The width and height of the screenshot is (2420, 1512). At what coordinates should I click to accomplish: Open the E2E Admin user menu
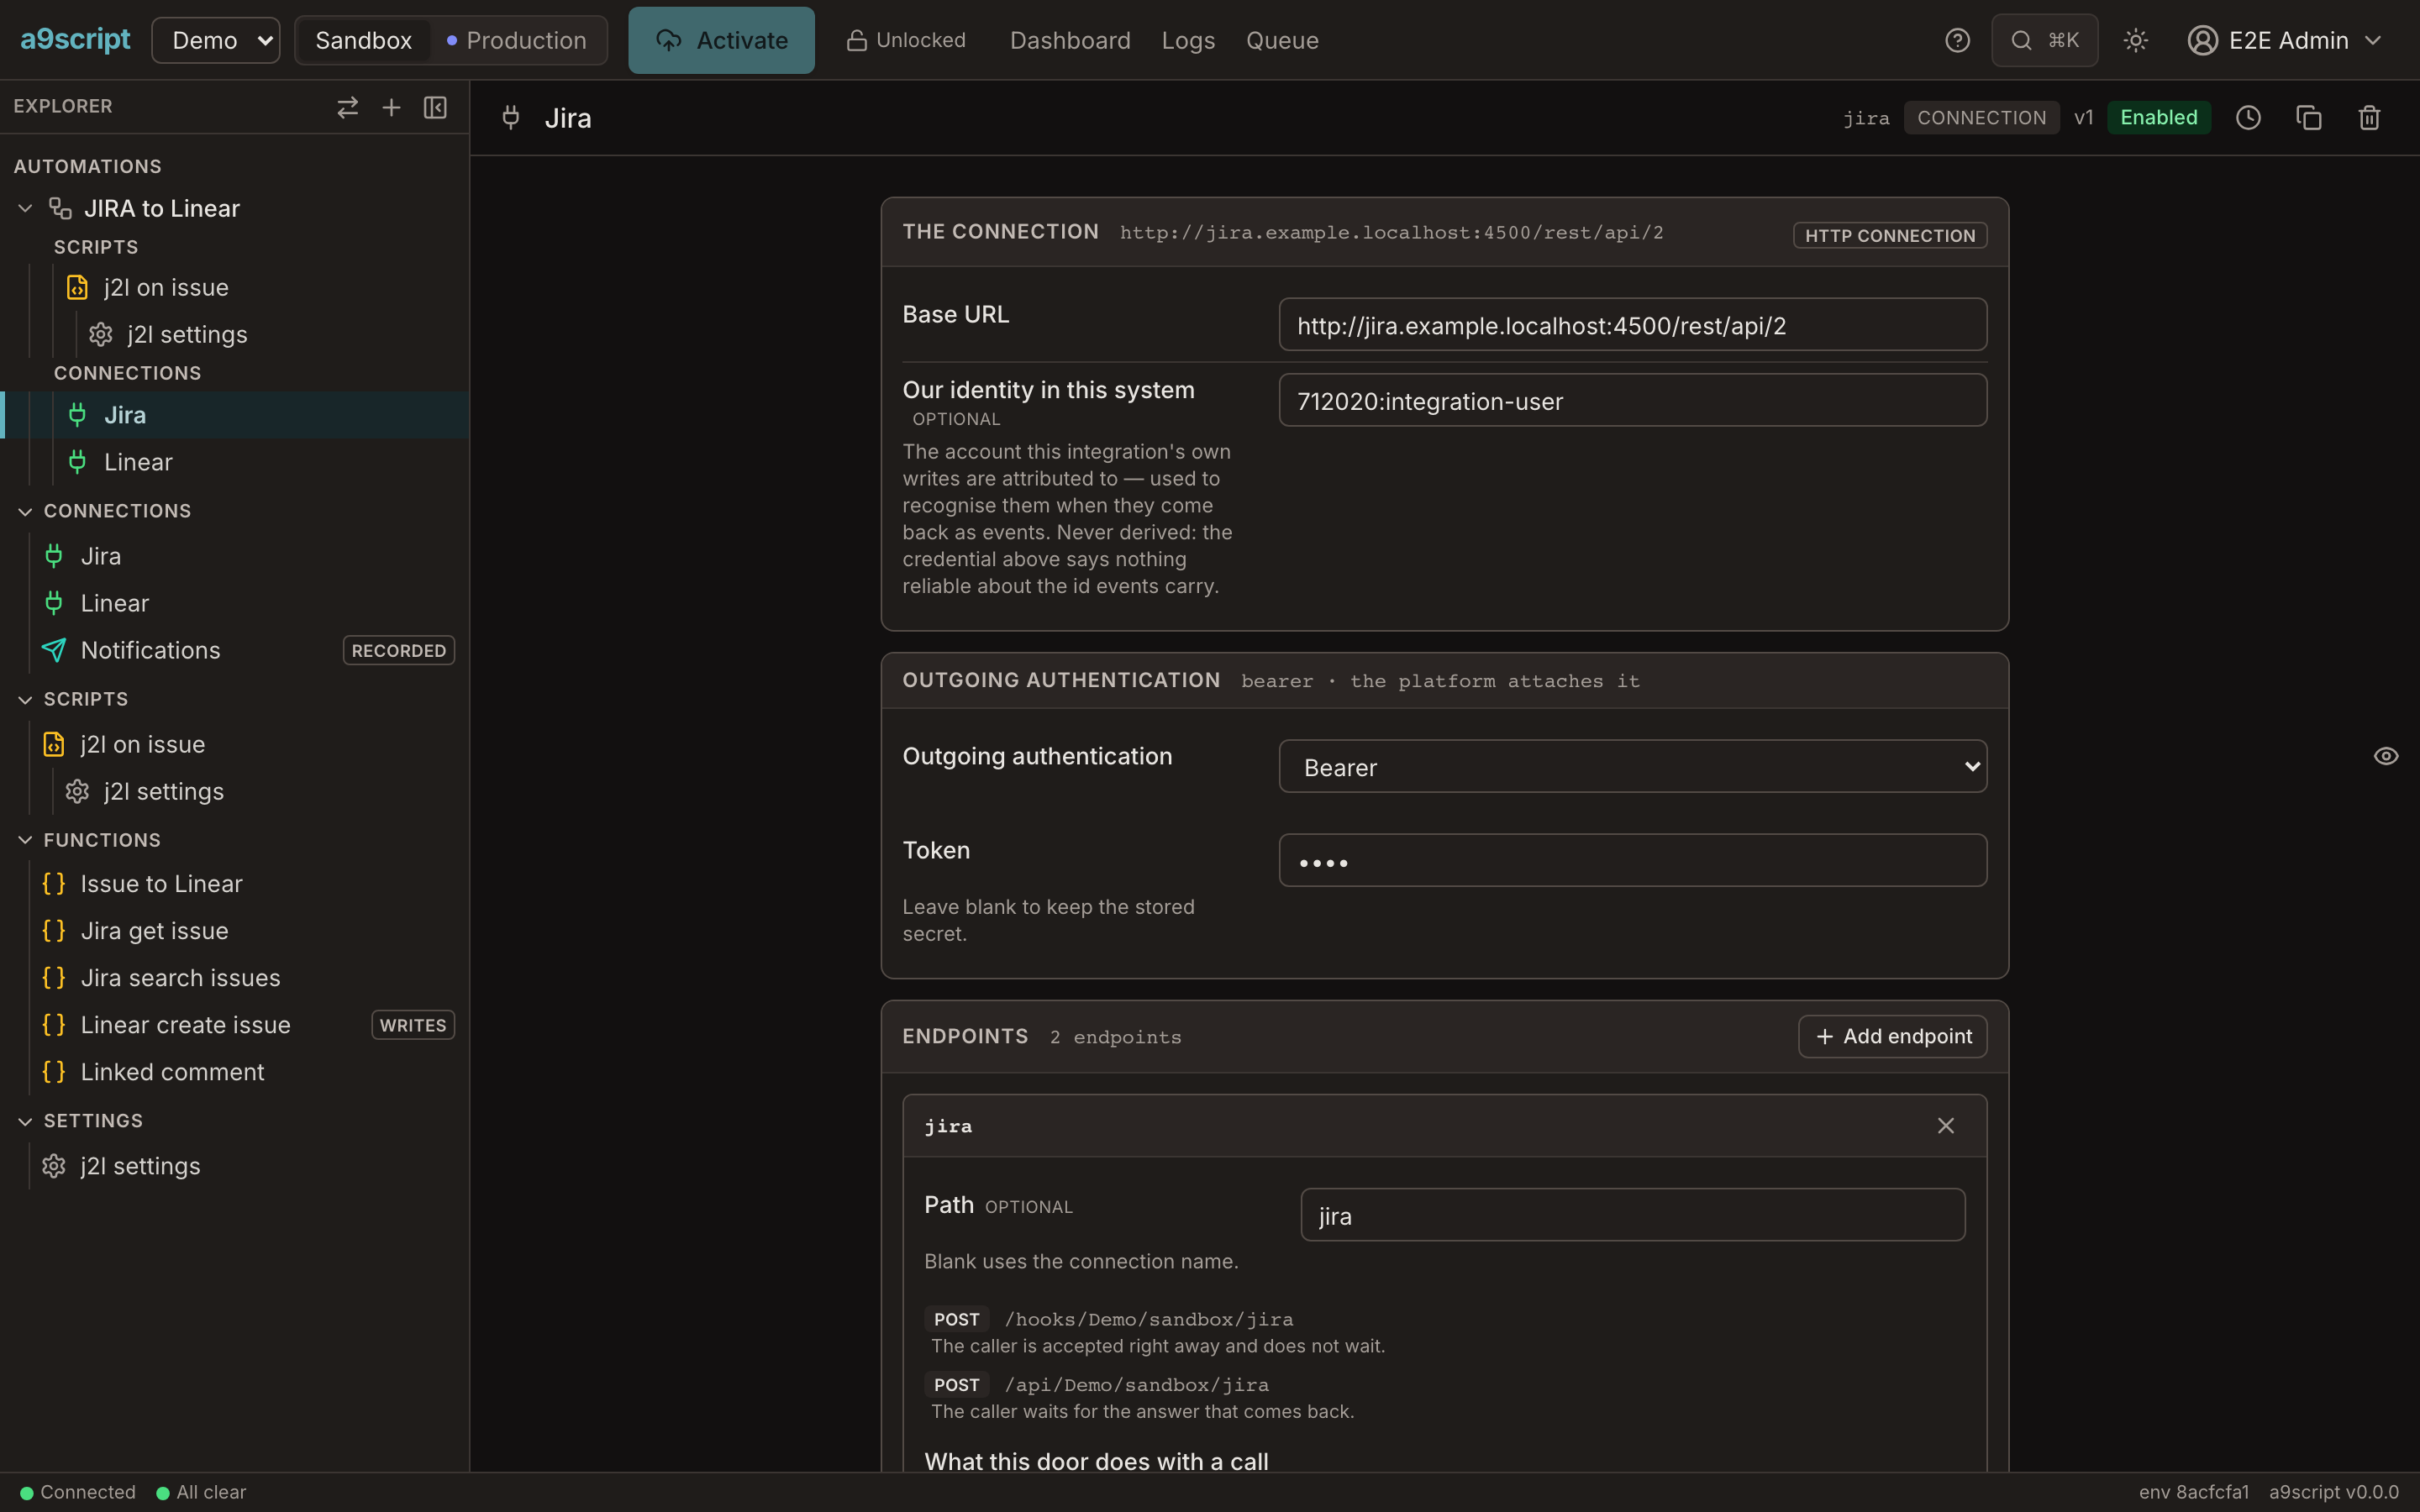(2285, 40)
